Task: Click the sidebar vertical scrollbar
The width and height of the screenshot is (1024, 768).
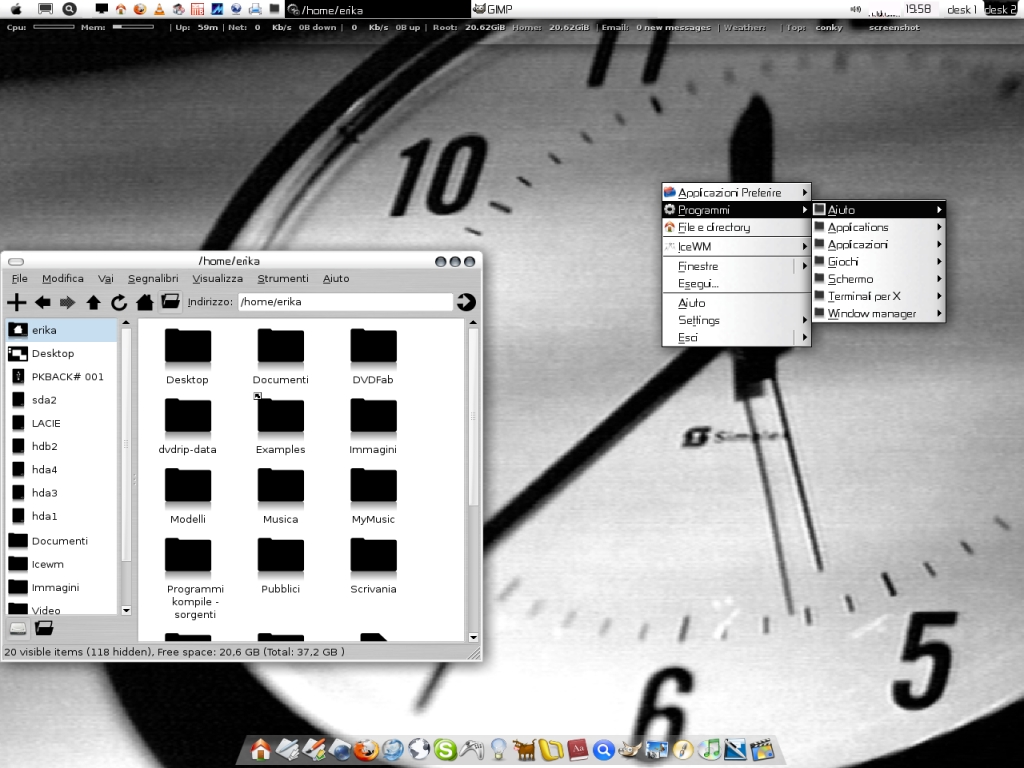Action: pos(126,444)
